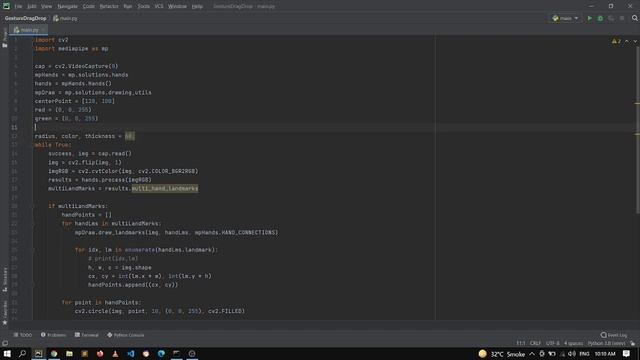
Task: Open the TODO tool window
Action: point(22,335)
